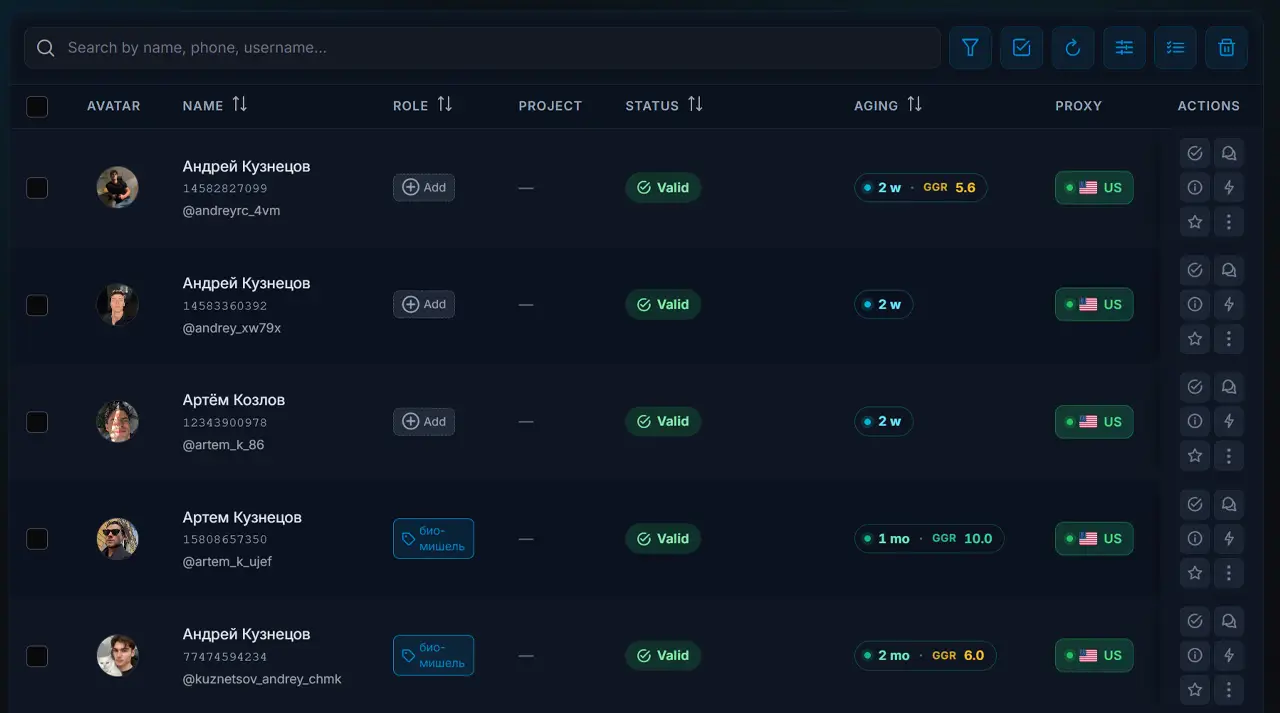Star the Артём Козлов account
1280x713 pixels.
pyautogui.click(x=1194, y=456)
